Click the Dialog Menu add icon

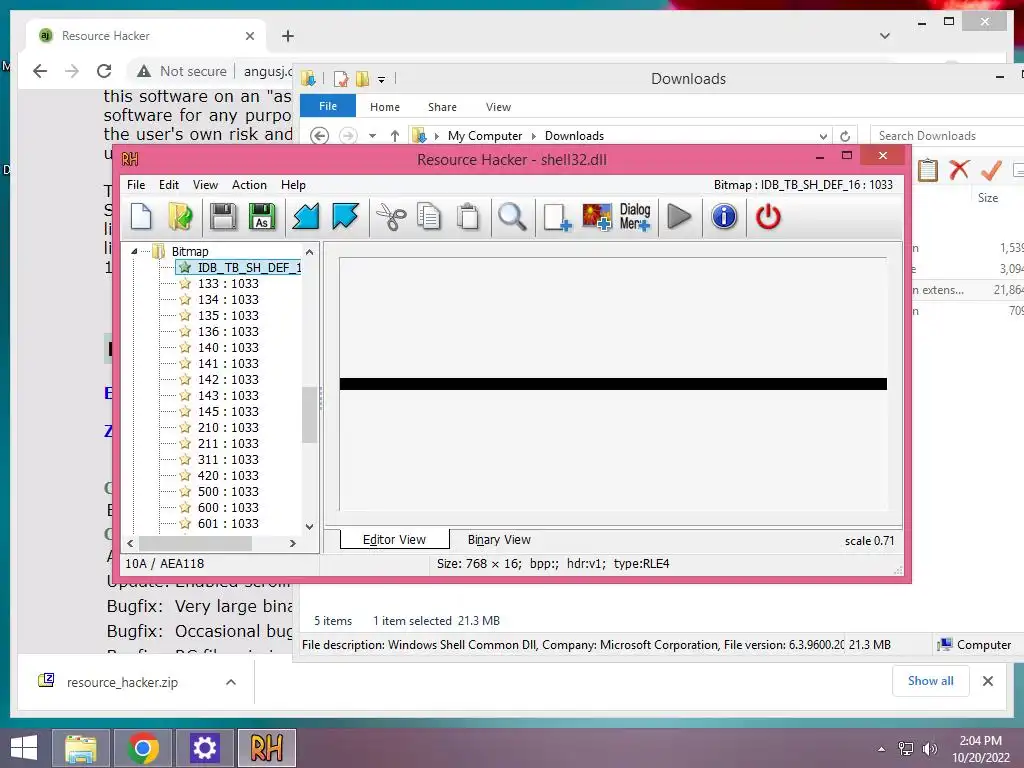[635, 216]
